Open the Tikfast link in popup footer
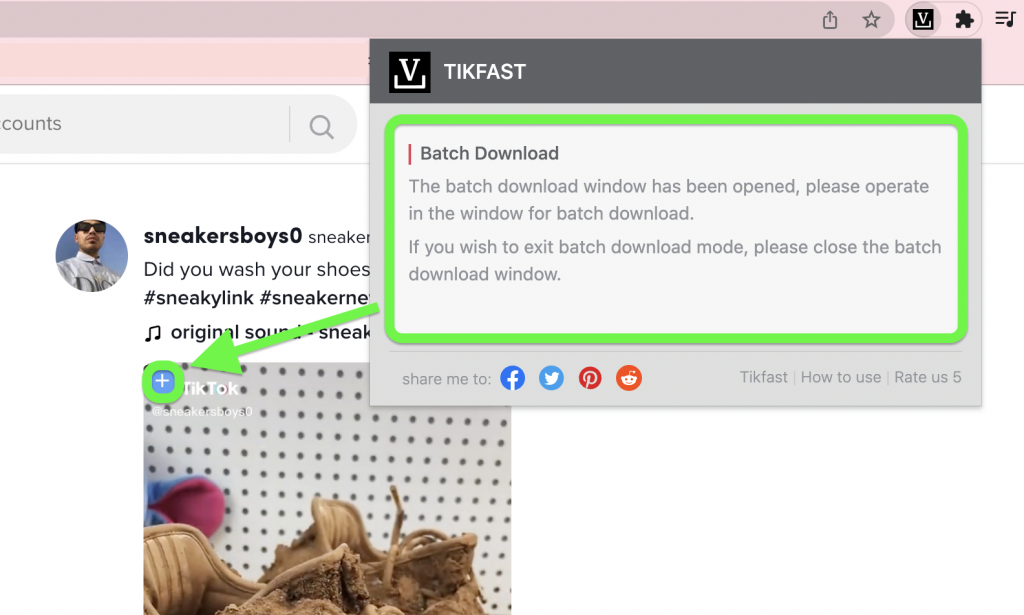This screenshot has width=1024, height=615. tap(763, 377)
